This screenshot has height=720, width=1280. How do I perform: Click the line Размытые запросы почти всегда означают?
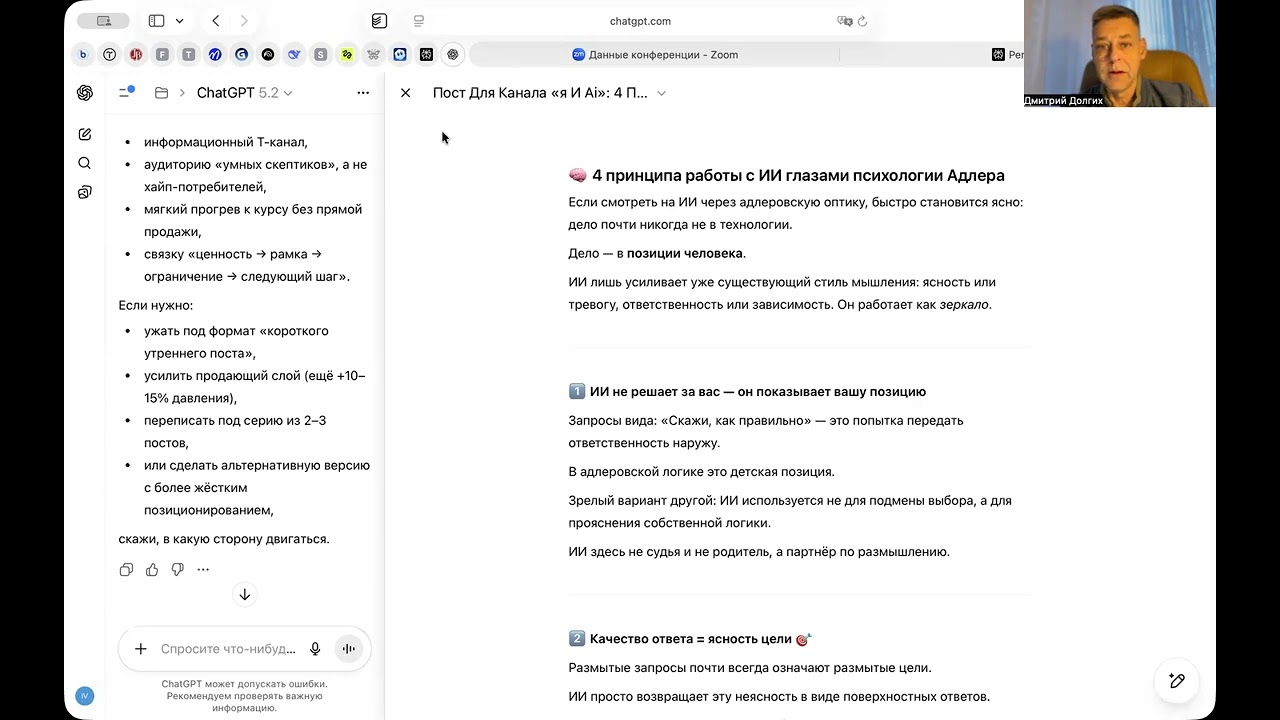(750, 668)
